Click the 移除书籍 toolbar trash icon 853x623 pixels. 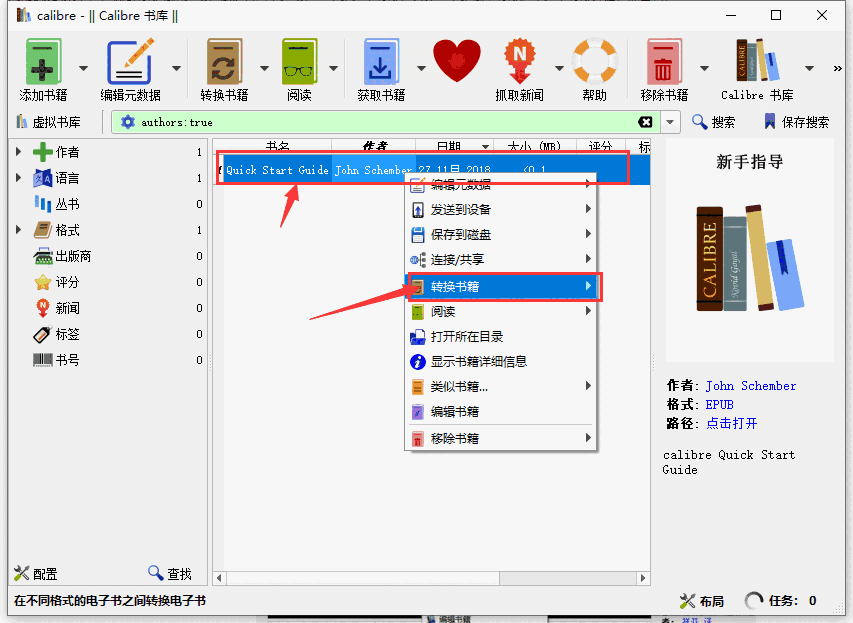point(664,61)
